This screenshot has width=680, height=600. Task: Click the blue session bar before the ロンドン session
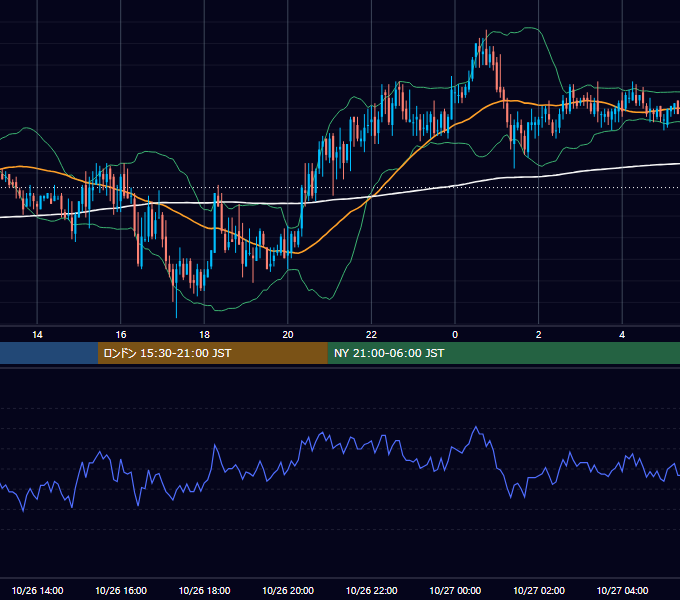coord(49,353)
